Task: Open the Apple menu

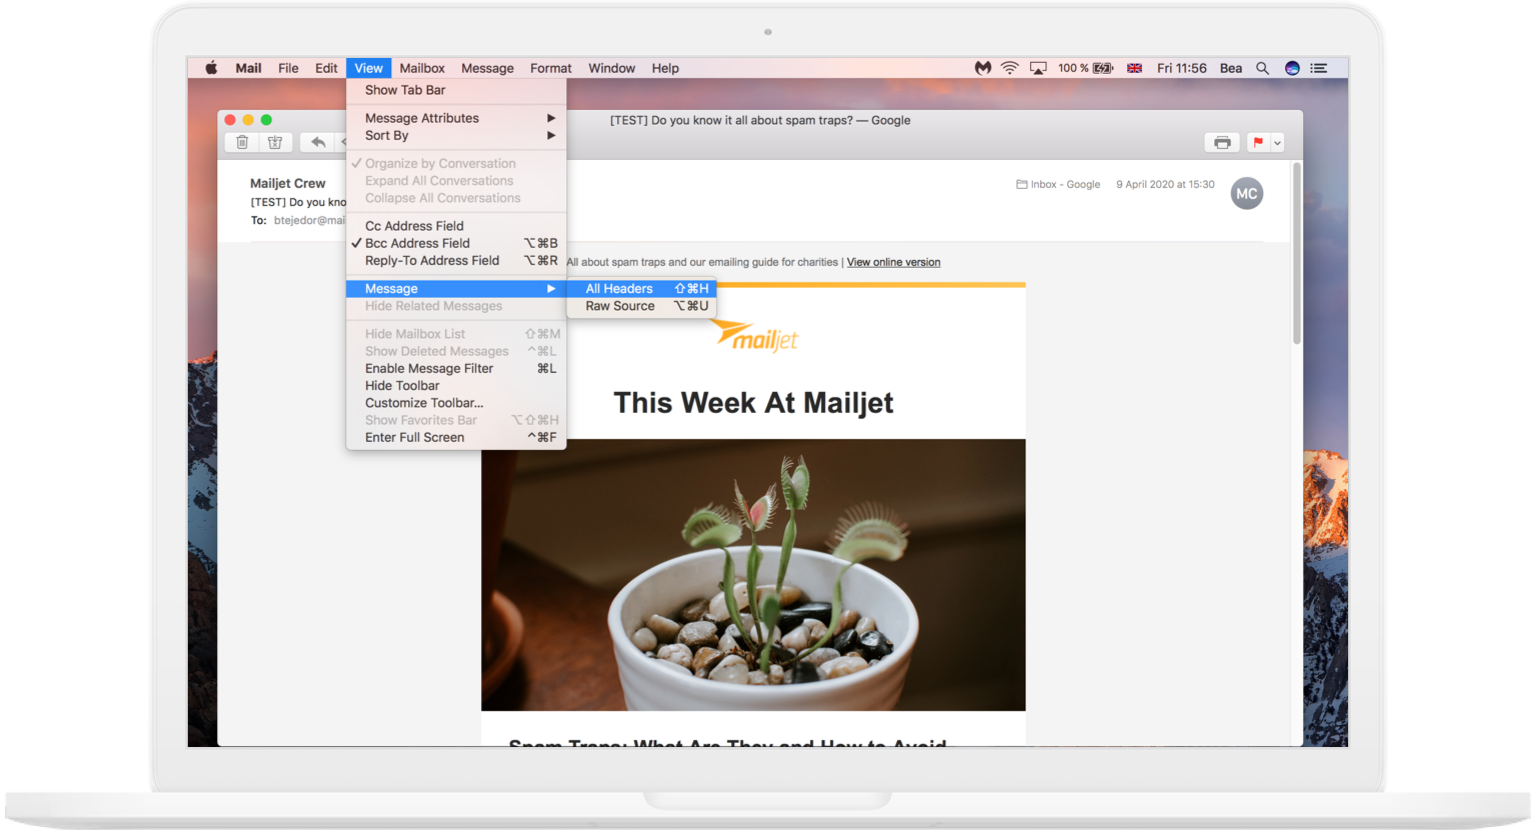Action: pyautogui.click(x=211, y=68)
